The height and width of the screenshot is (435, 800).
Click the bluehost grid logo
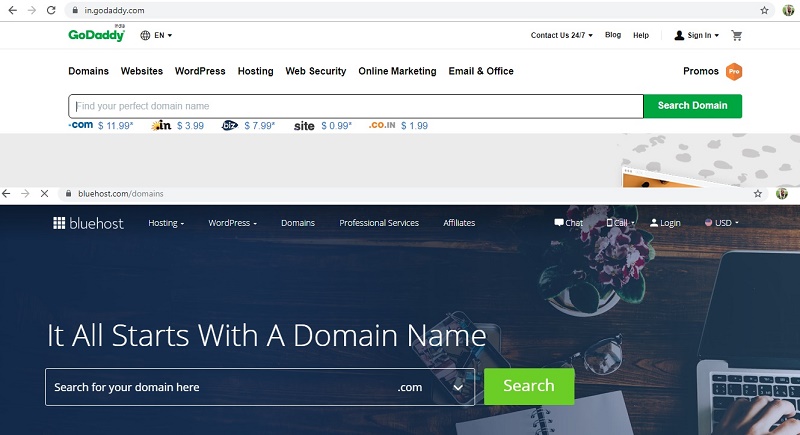[59, 223]
